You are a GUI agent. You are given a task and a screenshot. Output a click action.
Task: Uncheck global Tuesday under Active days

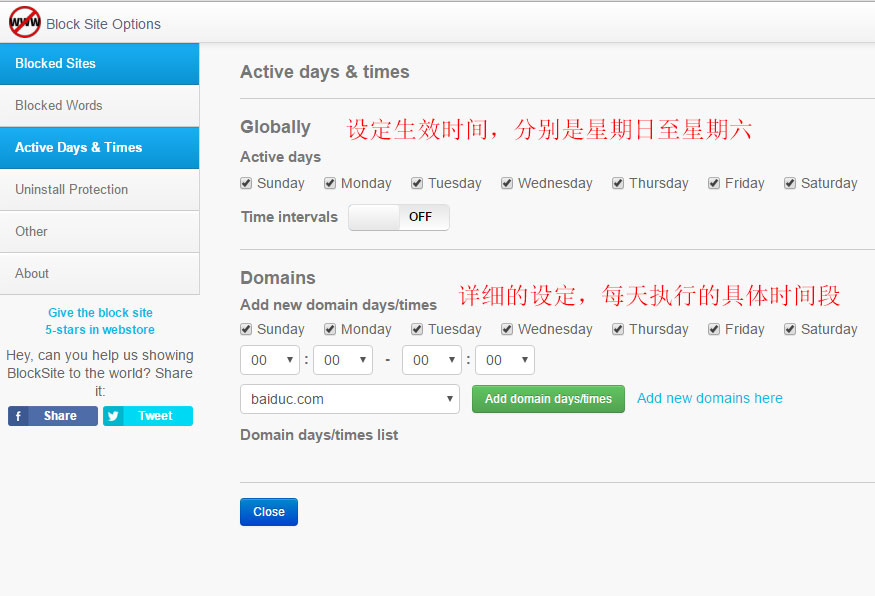[x=417, y=183]
